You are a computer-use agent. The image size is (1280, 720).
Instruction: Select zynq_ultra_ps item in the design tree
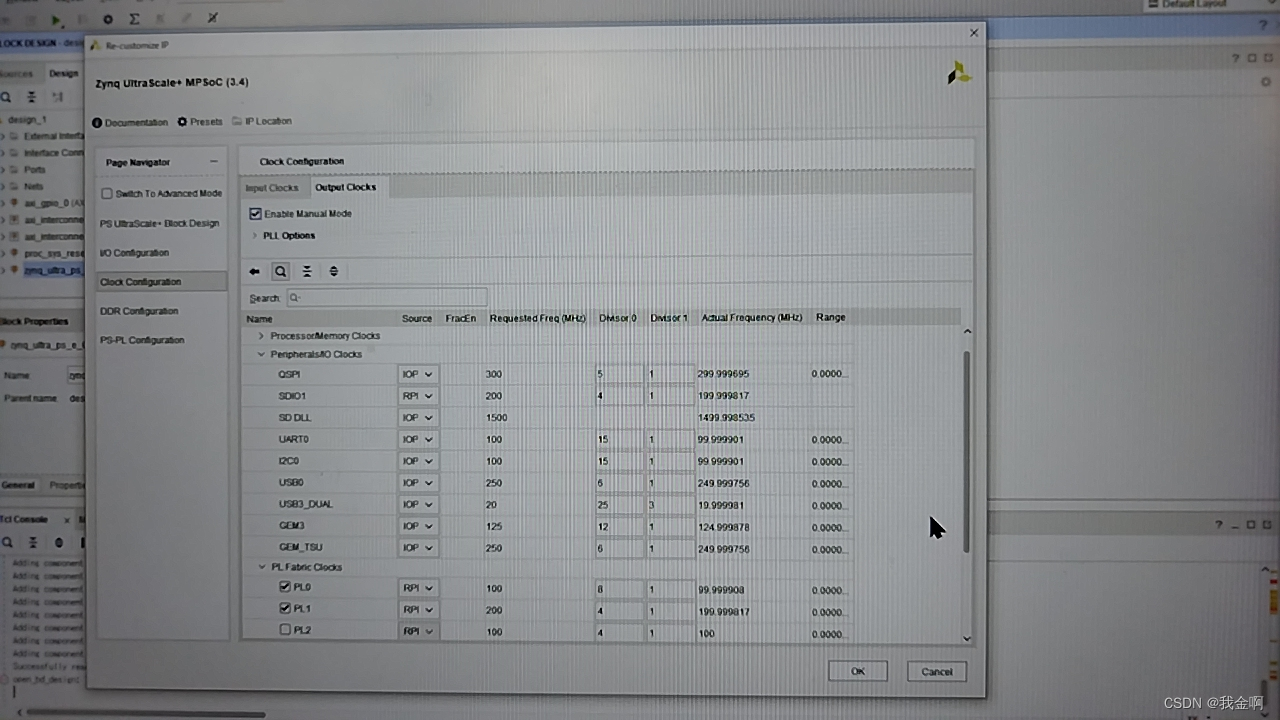[x=52, y=270]
